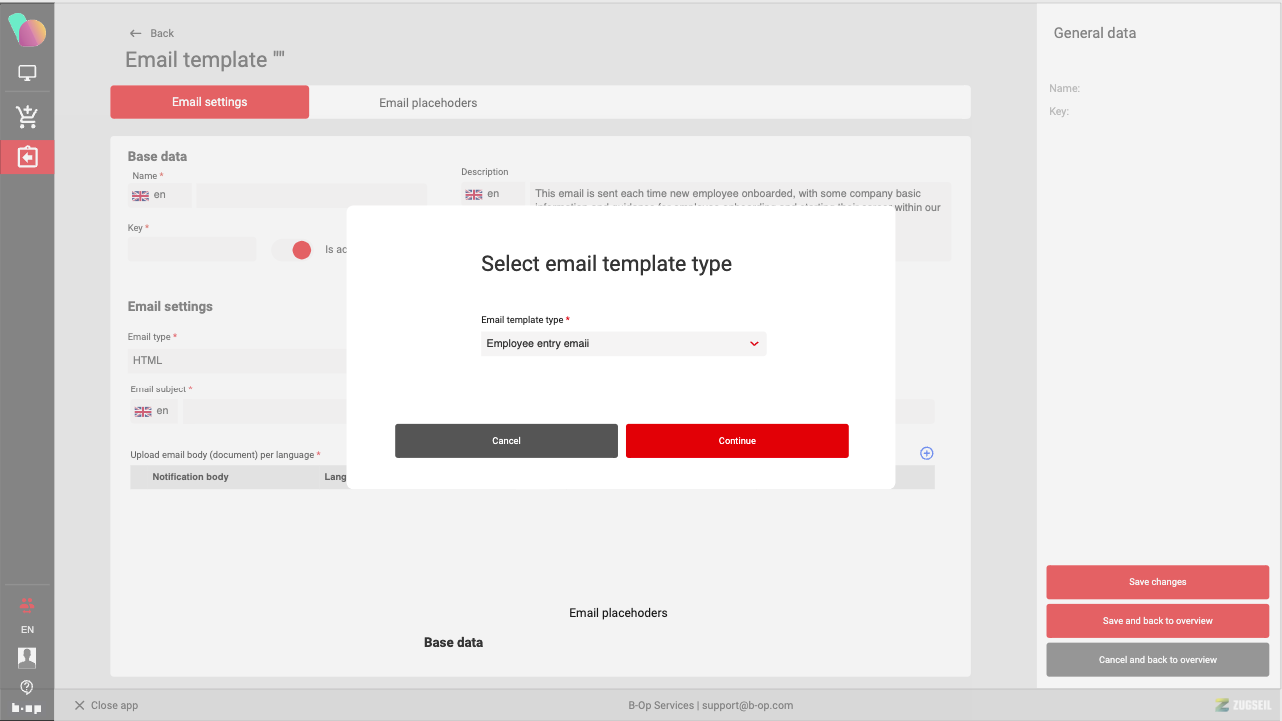
Task: Open the Name field language selector
Action: (159, 196)
